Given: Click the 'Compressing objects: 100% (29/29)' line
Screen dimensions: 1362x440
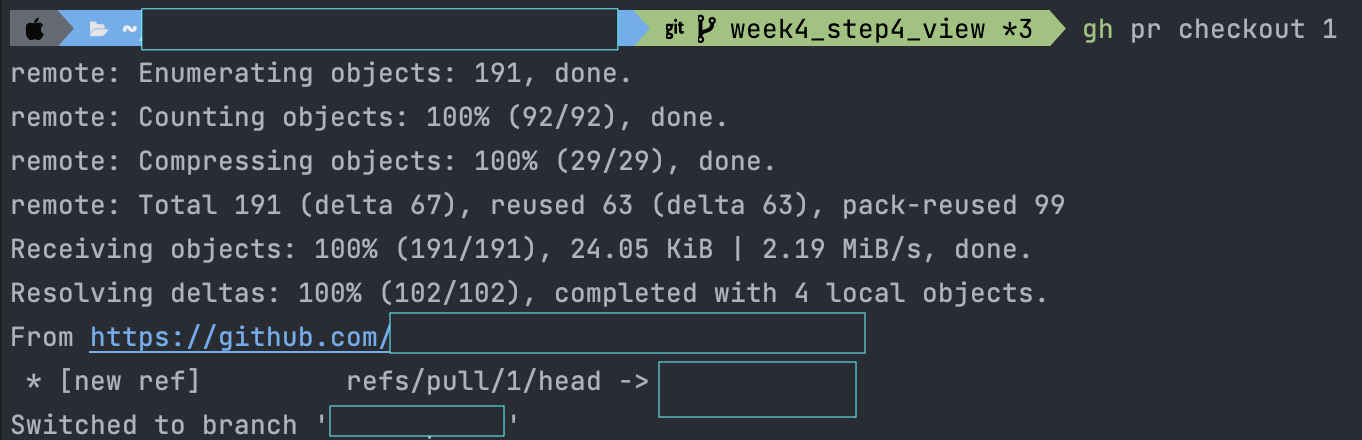Looking at the screenshot, I should [393, 161].
